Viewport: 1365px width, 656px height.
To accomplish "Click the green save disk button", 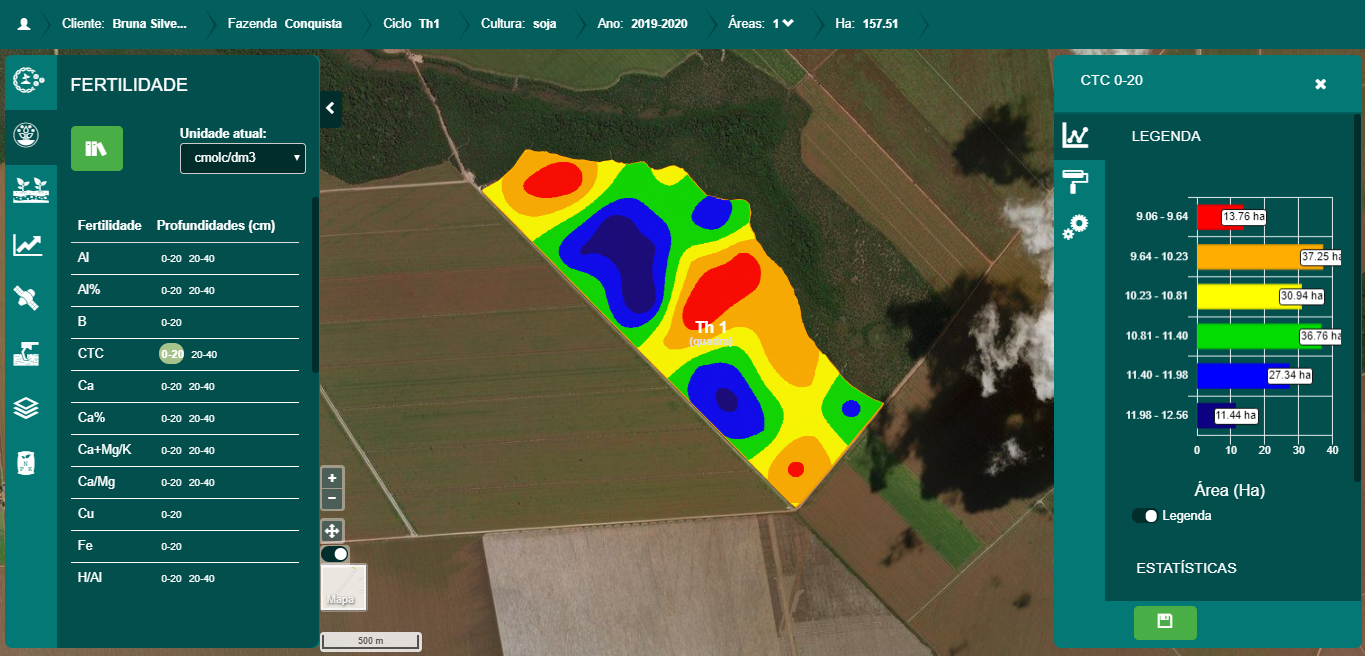I will tap(1165, 622).
